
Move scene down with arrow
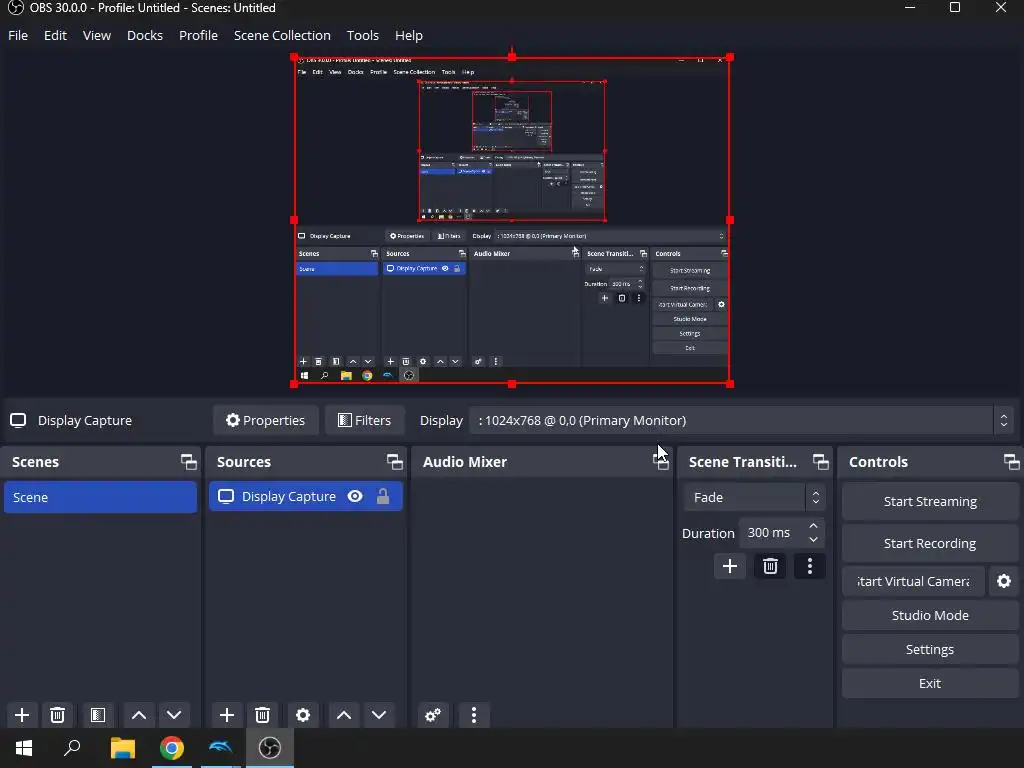pos(174,715)
